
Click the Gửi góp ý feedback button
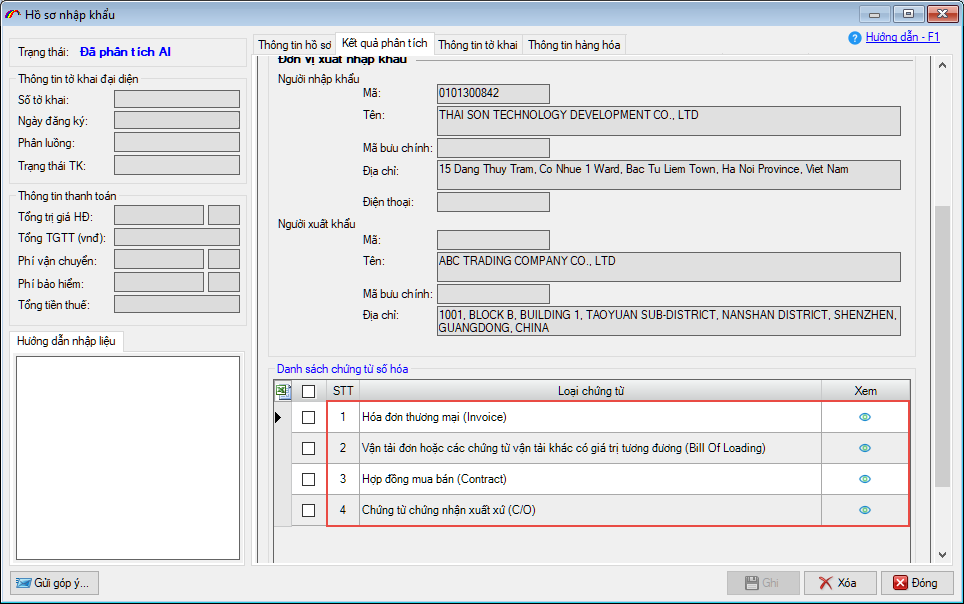(54, 583)
